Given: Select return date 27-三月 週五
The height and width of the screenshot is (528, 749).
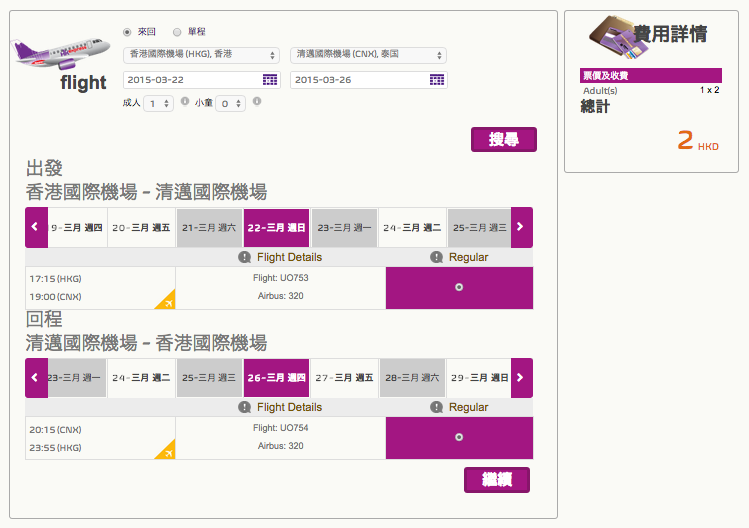Looking at the screenshot, I should coord(344,378).
